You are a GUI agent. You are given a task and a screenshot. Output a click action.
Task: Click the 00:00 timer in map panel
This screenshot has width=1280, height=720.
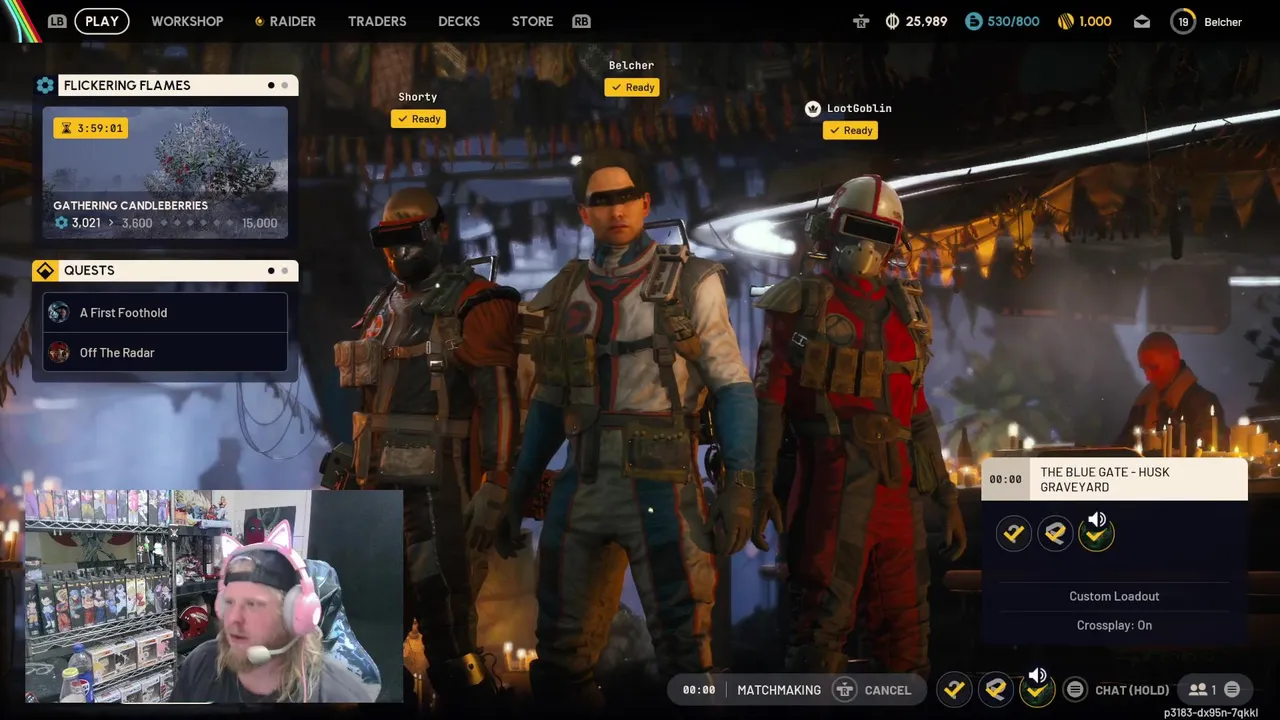click(x=1005, y=479)
